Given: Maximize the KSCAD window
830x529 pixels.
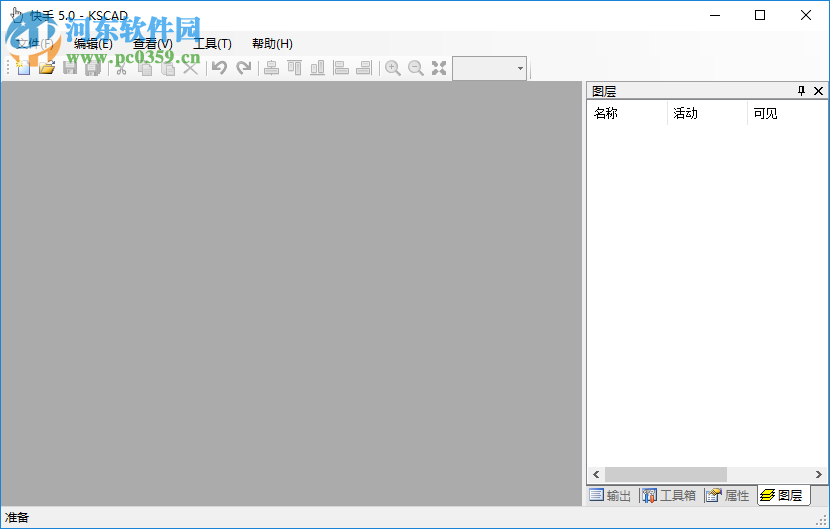Looking at the screenshot, I should (x=760, y=15).
